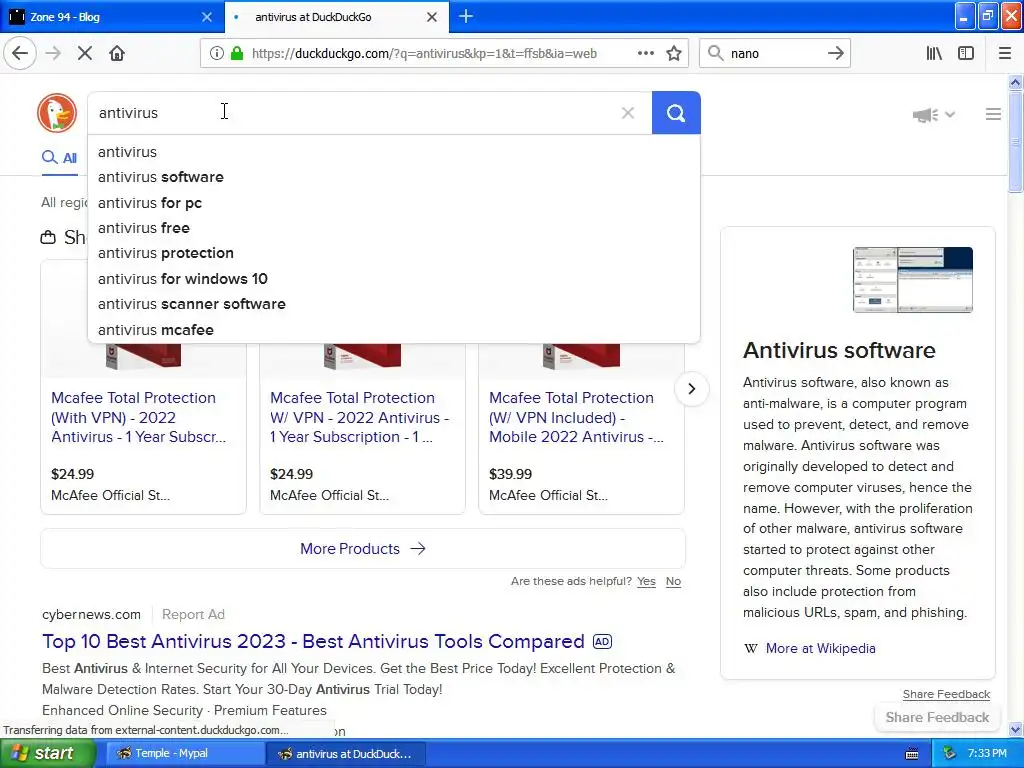Open More at Wikipedia link

coord(820,648)
